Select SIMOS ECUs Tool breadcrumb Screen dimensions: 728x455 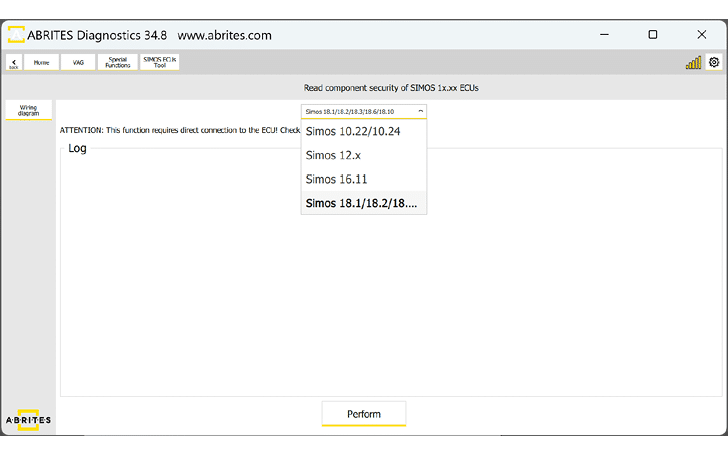point(160,62)
